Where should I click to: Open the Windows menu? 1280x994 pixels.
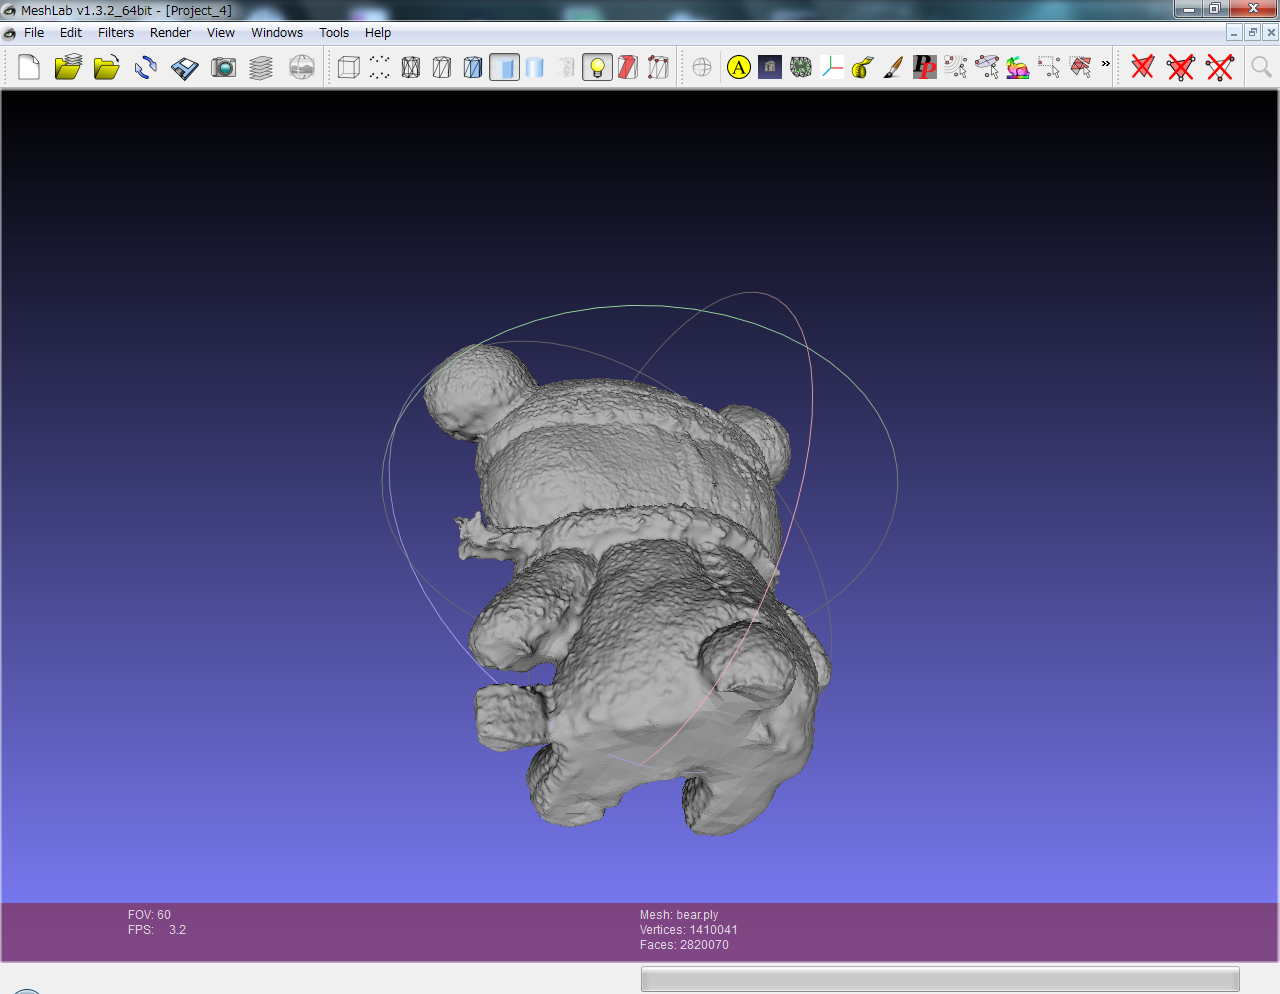(x=277, y=33)
